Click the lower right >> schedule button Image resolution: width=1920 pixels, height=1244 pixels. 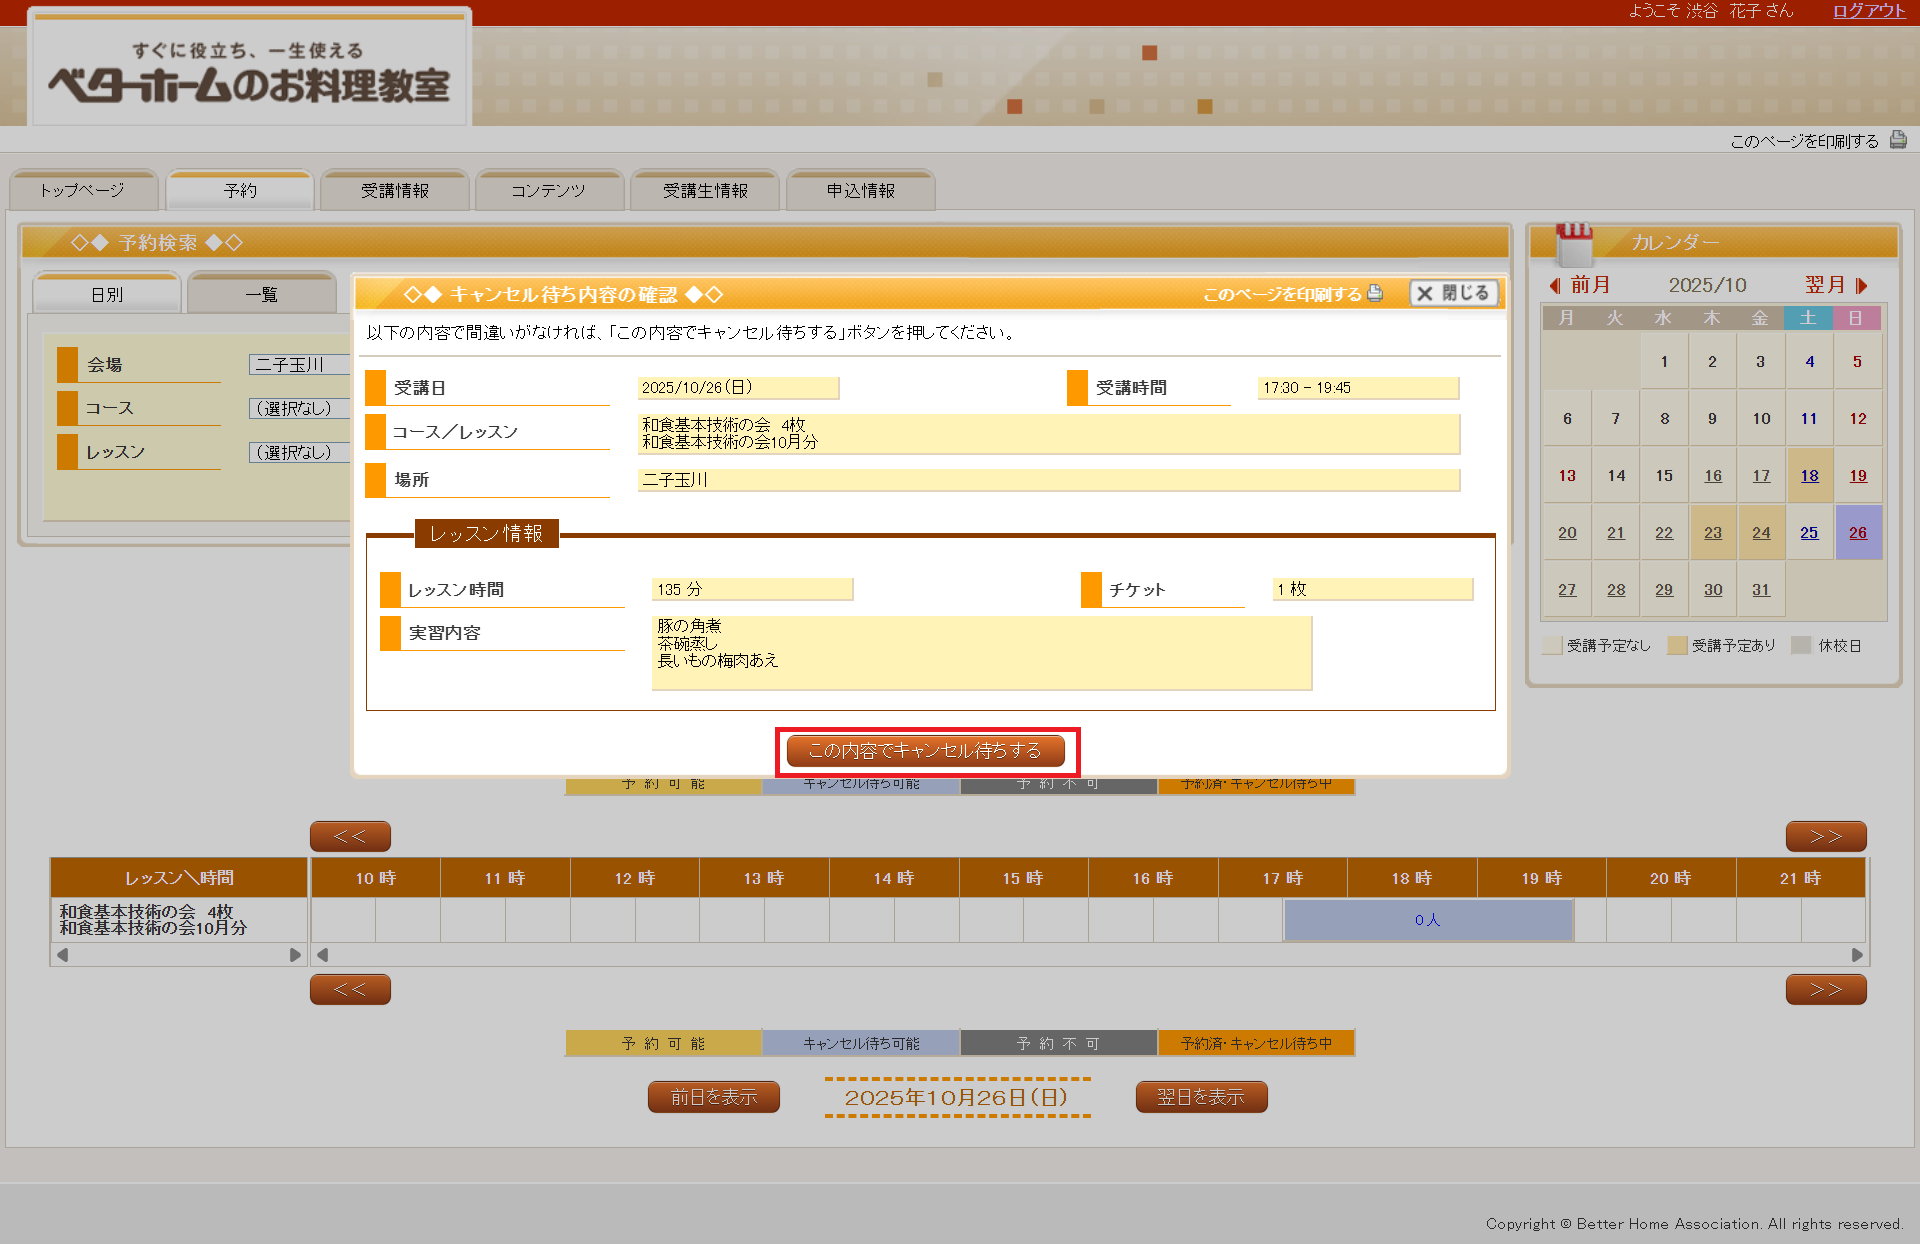click(x=1825, y=989)
